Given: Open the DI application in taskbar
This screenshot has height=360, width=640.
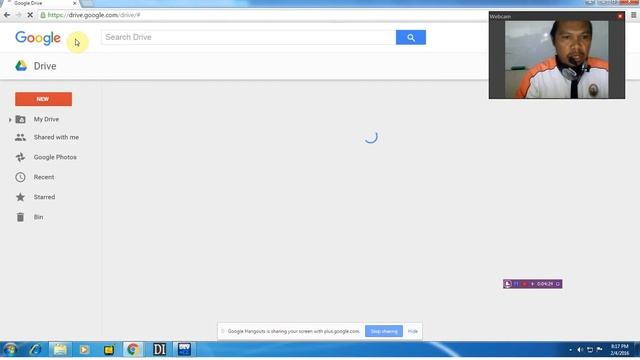Looking at the screenshot, I should tap(159, 349).
